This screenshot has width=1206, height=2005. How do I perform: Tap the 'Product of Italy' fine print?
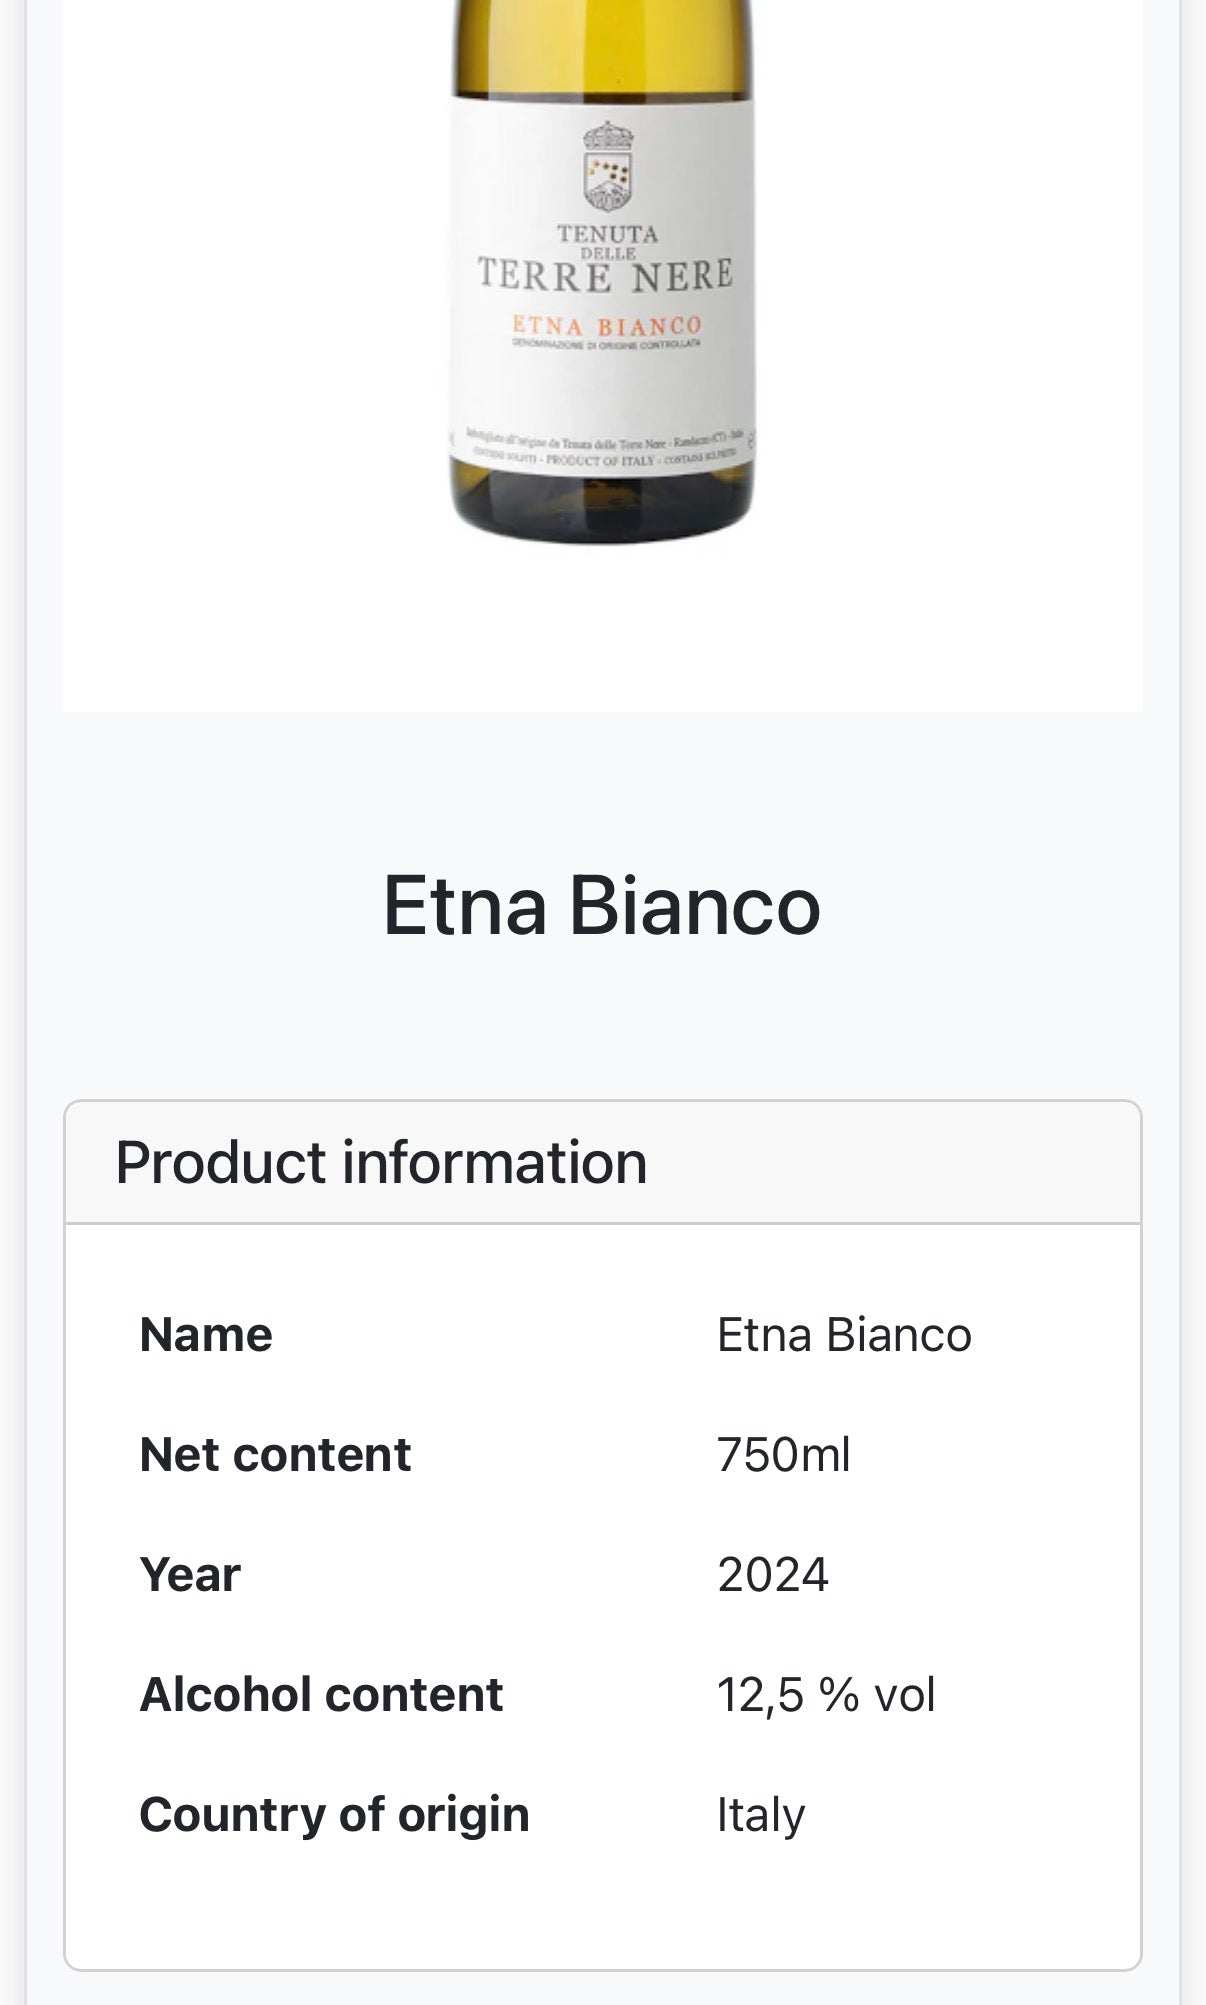pos(600,460)
